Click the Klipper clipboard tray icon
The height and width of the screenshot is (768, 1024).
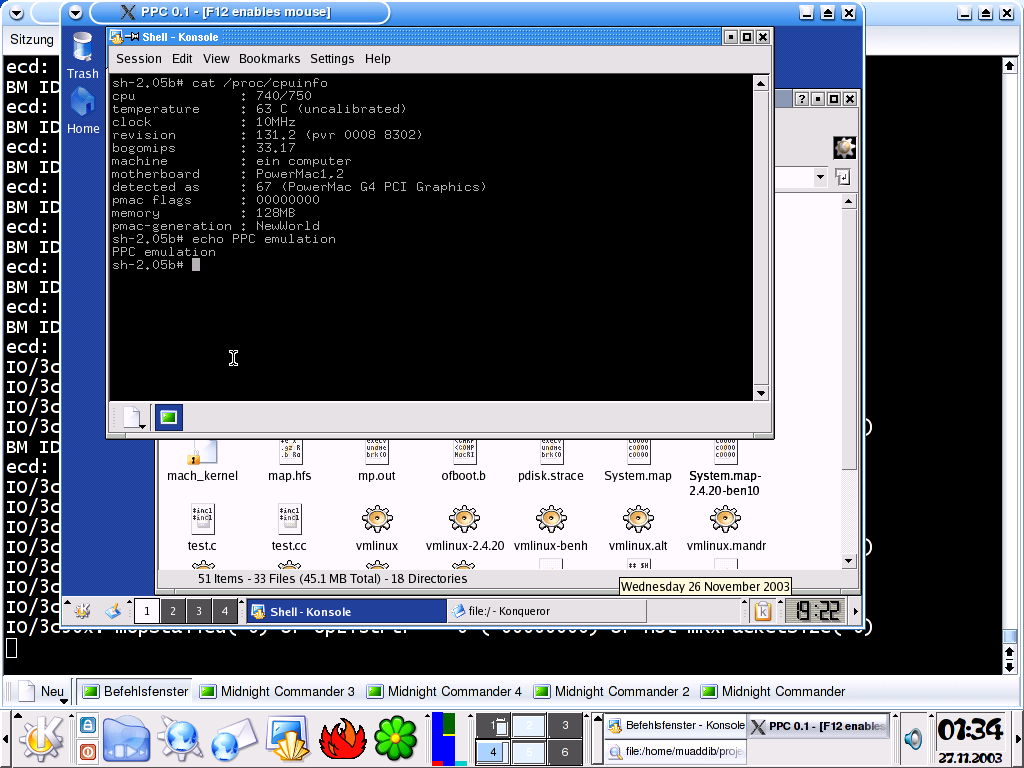coord(763,611)
